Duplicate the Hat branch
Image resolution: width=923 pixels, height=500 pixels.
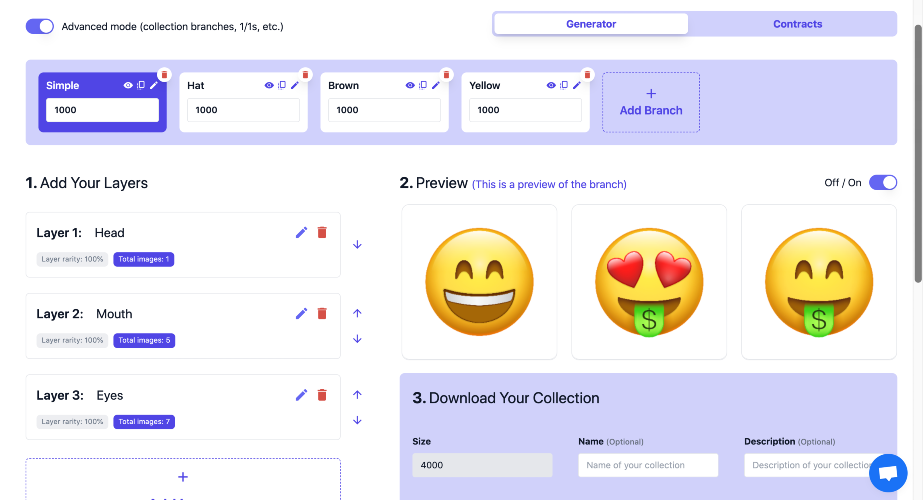(x=282, y=85)
